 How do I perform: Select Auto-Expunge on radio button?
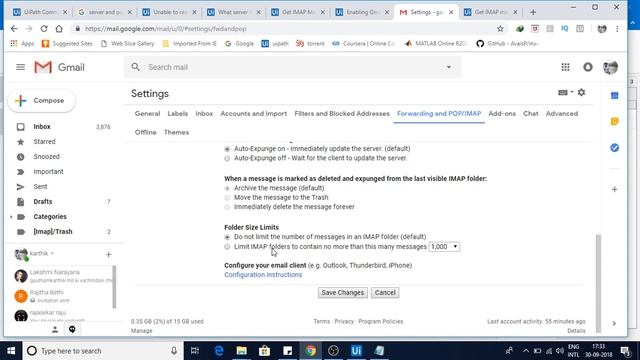pyautogui.click(x=227, y=149)
